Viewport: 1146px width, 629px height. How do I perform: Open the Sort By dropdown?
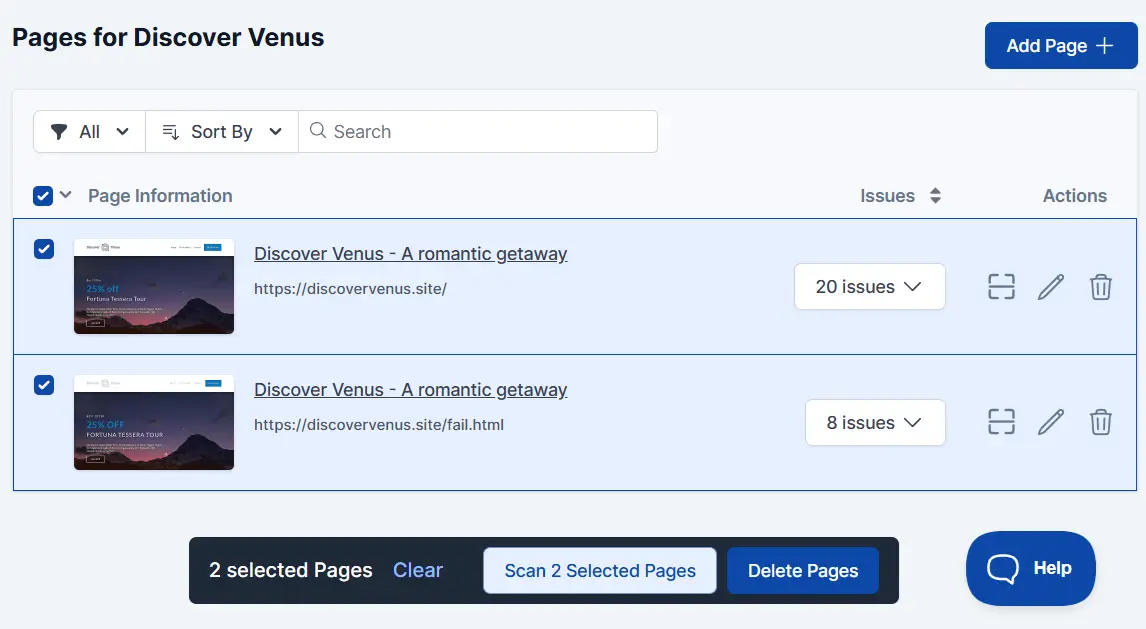click(222, 132)
